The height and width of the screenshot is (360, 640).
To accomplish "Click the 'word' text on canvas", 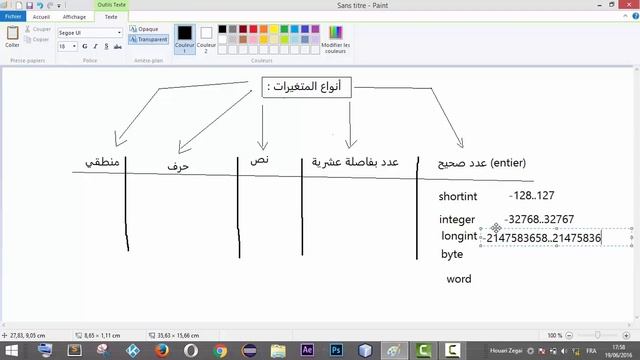I will point(459,279).
